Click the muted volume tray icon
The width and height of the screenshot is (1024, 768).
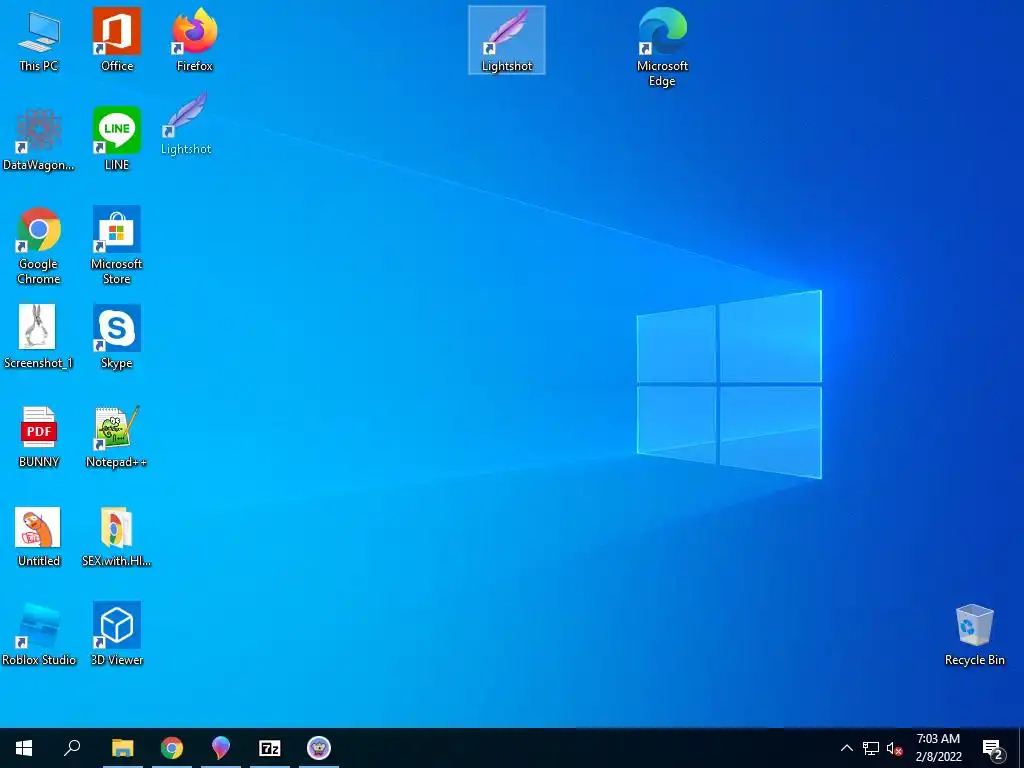click(x=895, y=748)
